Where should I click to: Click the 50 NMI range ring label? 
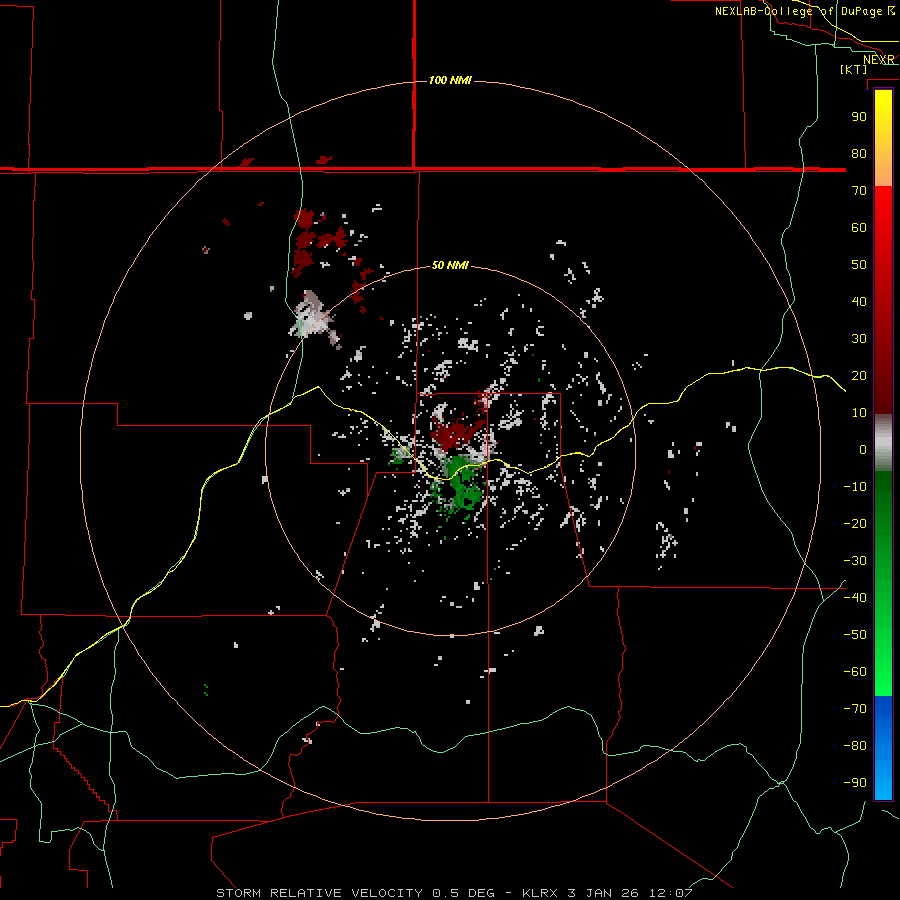click(x=450, y=265)
